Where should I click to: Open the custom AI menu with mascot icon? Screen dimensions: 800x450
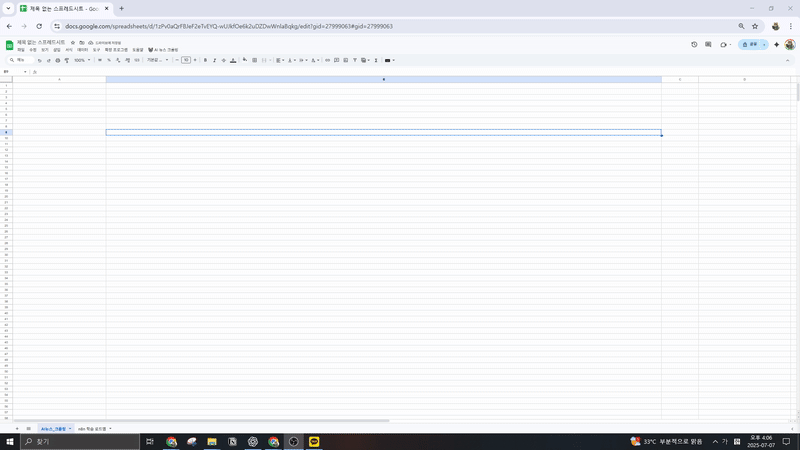(x=163, y=50)
